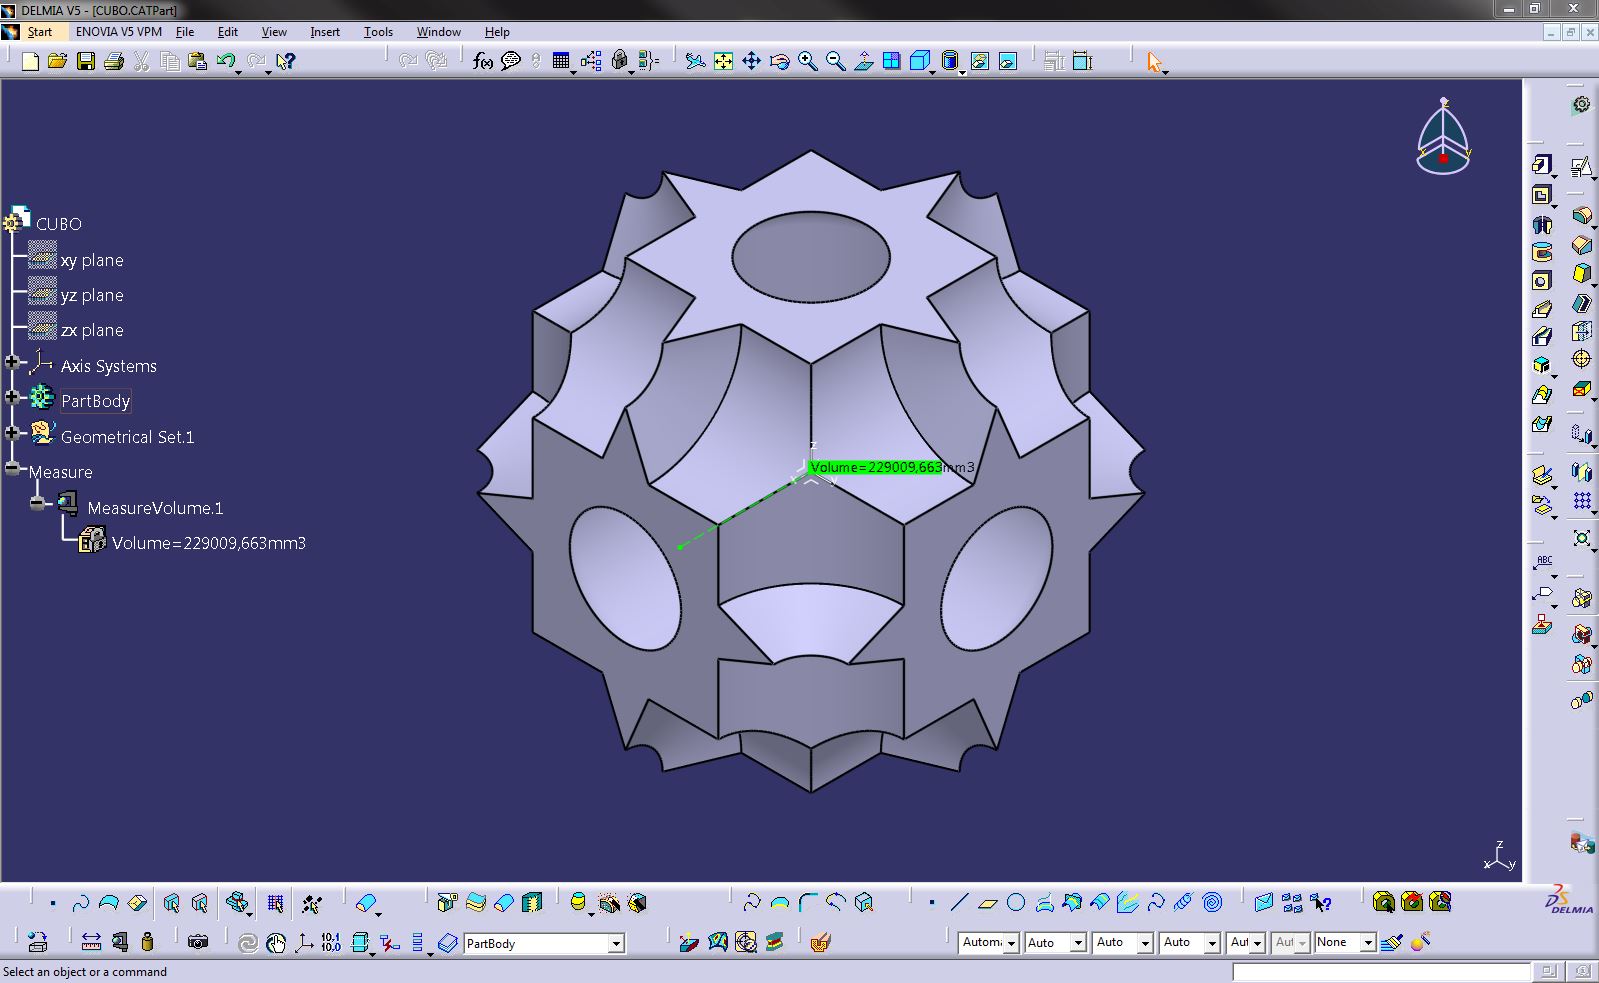This screenshot has height=983, width=1599.
Task: Select the zx plane in the tree
Action: 92,330
